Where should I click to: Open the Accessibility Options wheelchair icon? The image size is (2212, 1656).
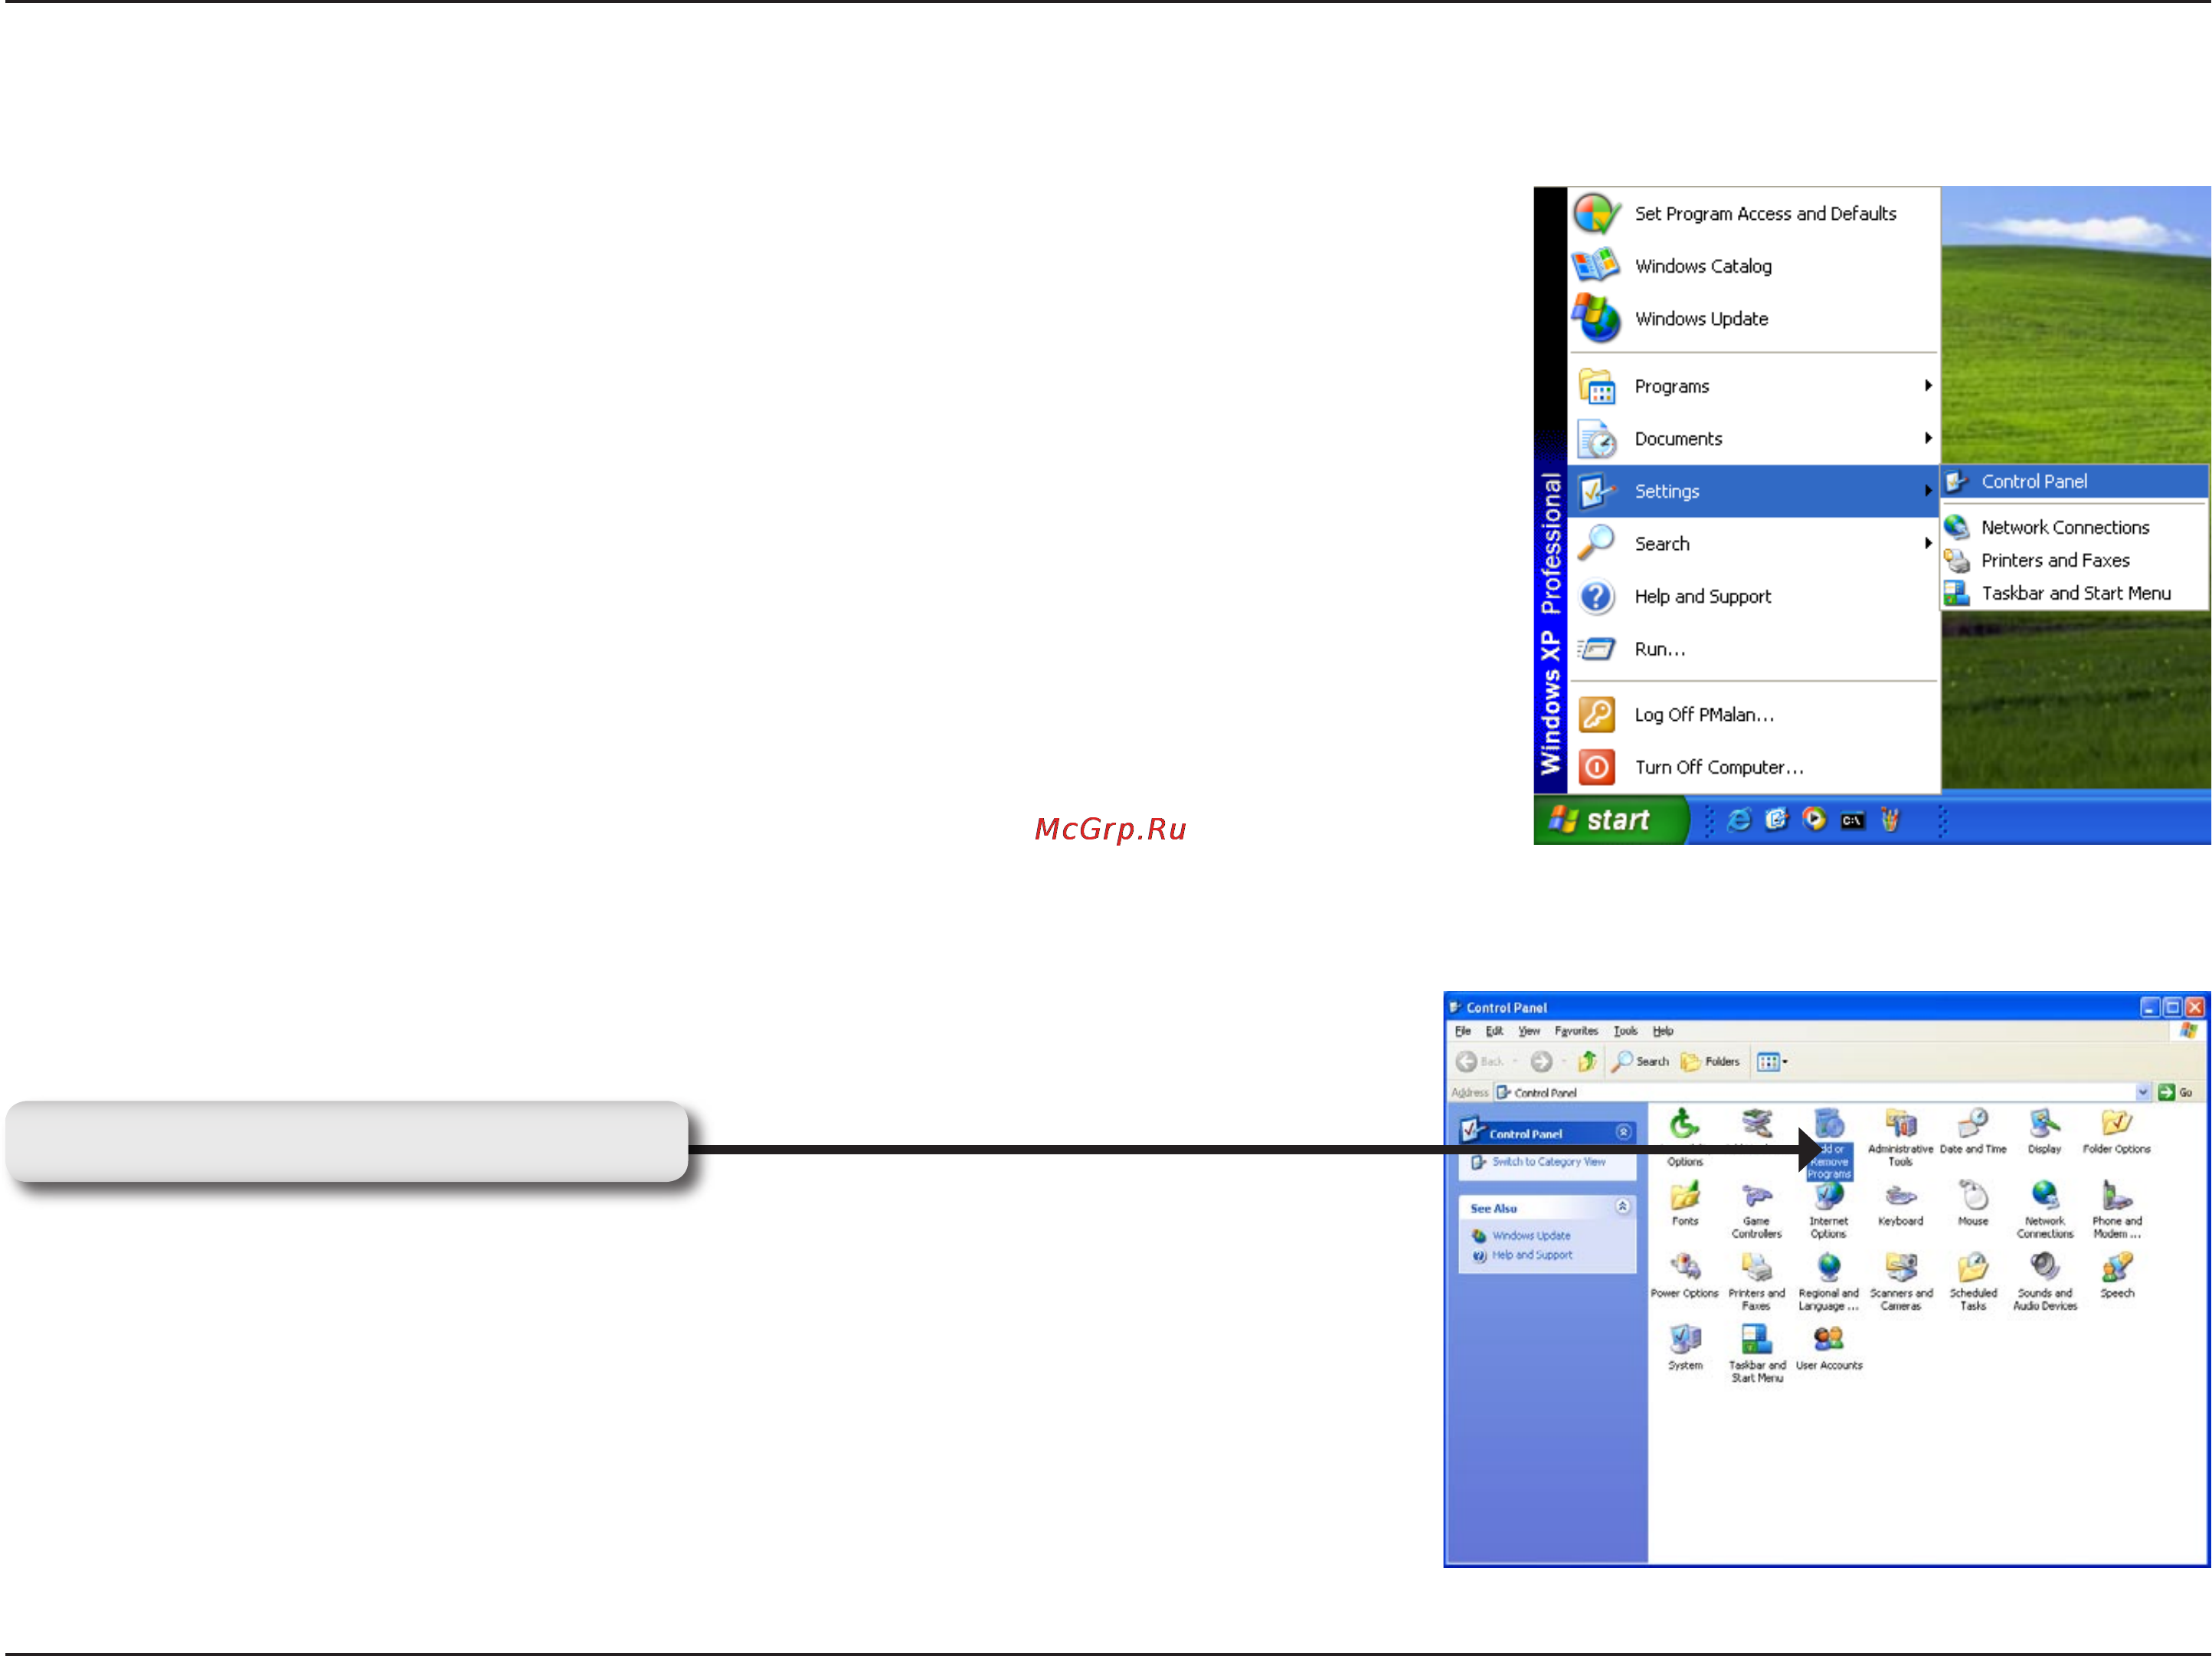coord(1685,1138)
